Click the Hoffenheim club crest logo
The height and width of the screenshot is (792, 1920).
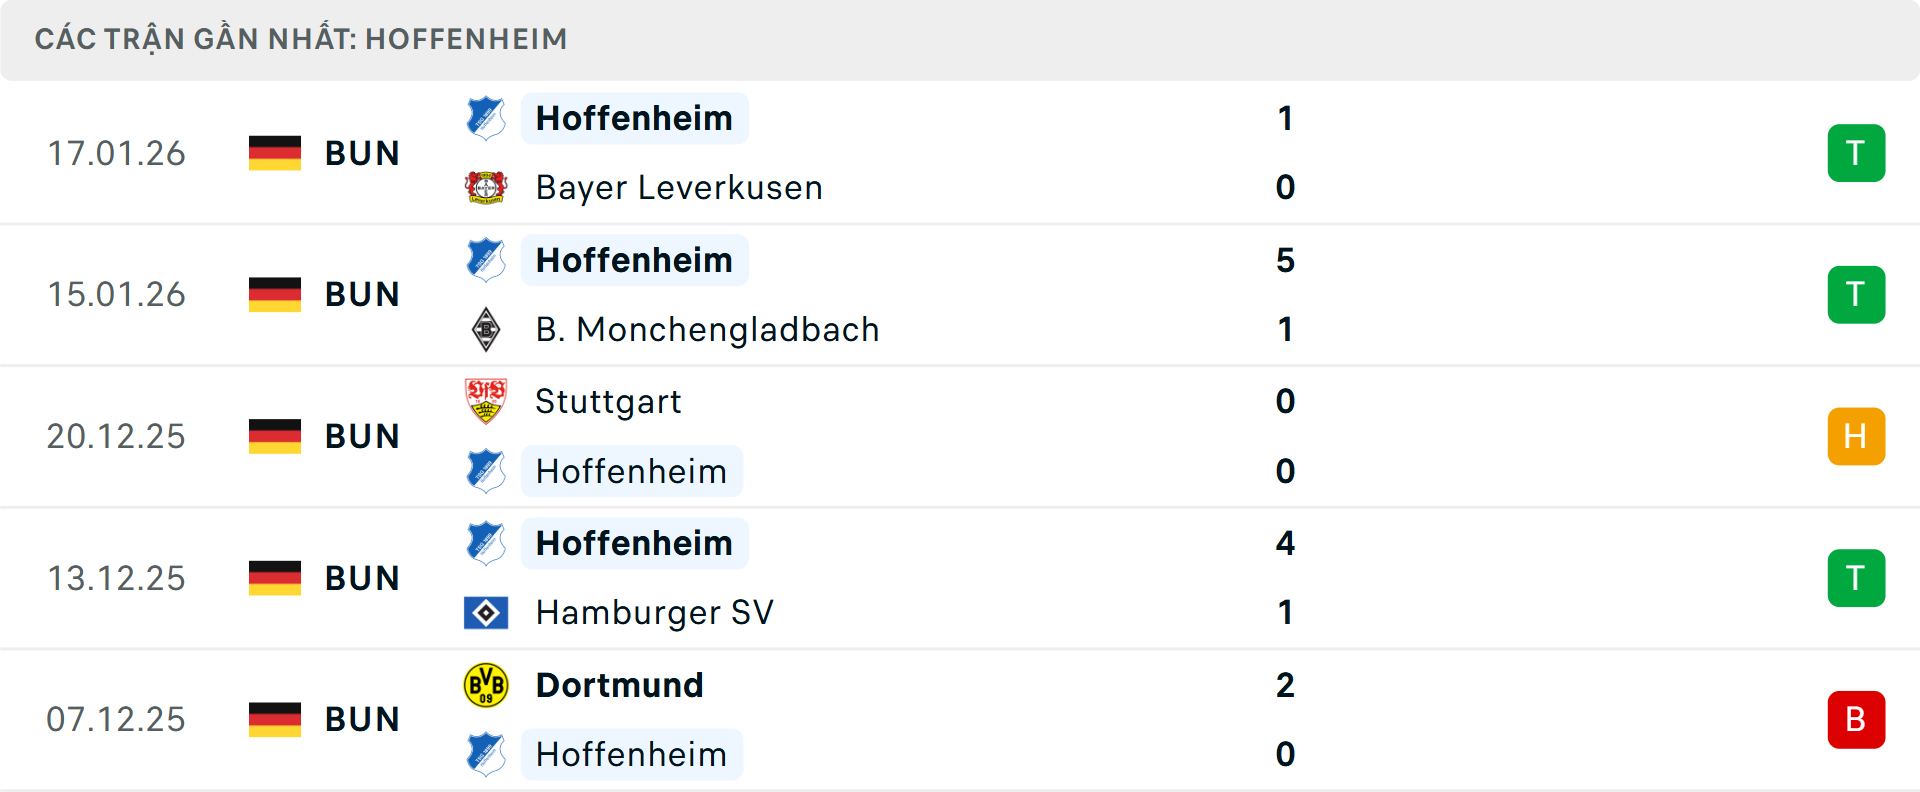pos(486,117)
